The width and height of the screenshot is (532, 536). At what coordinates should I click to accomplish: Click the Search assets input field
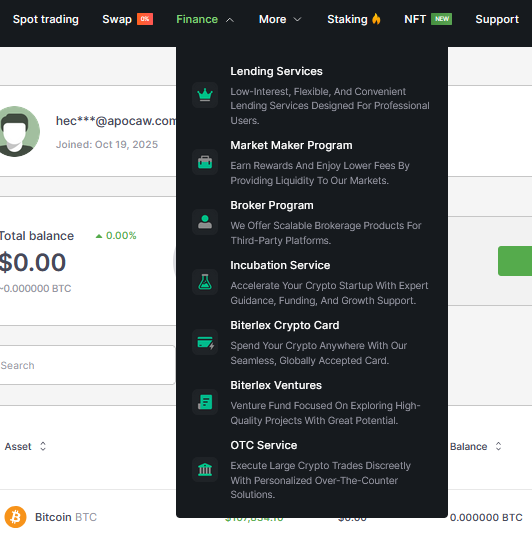[x=87, y=365]
